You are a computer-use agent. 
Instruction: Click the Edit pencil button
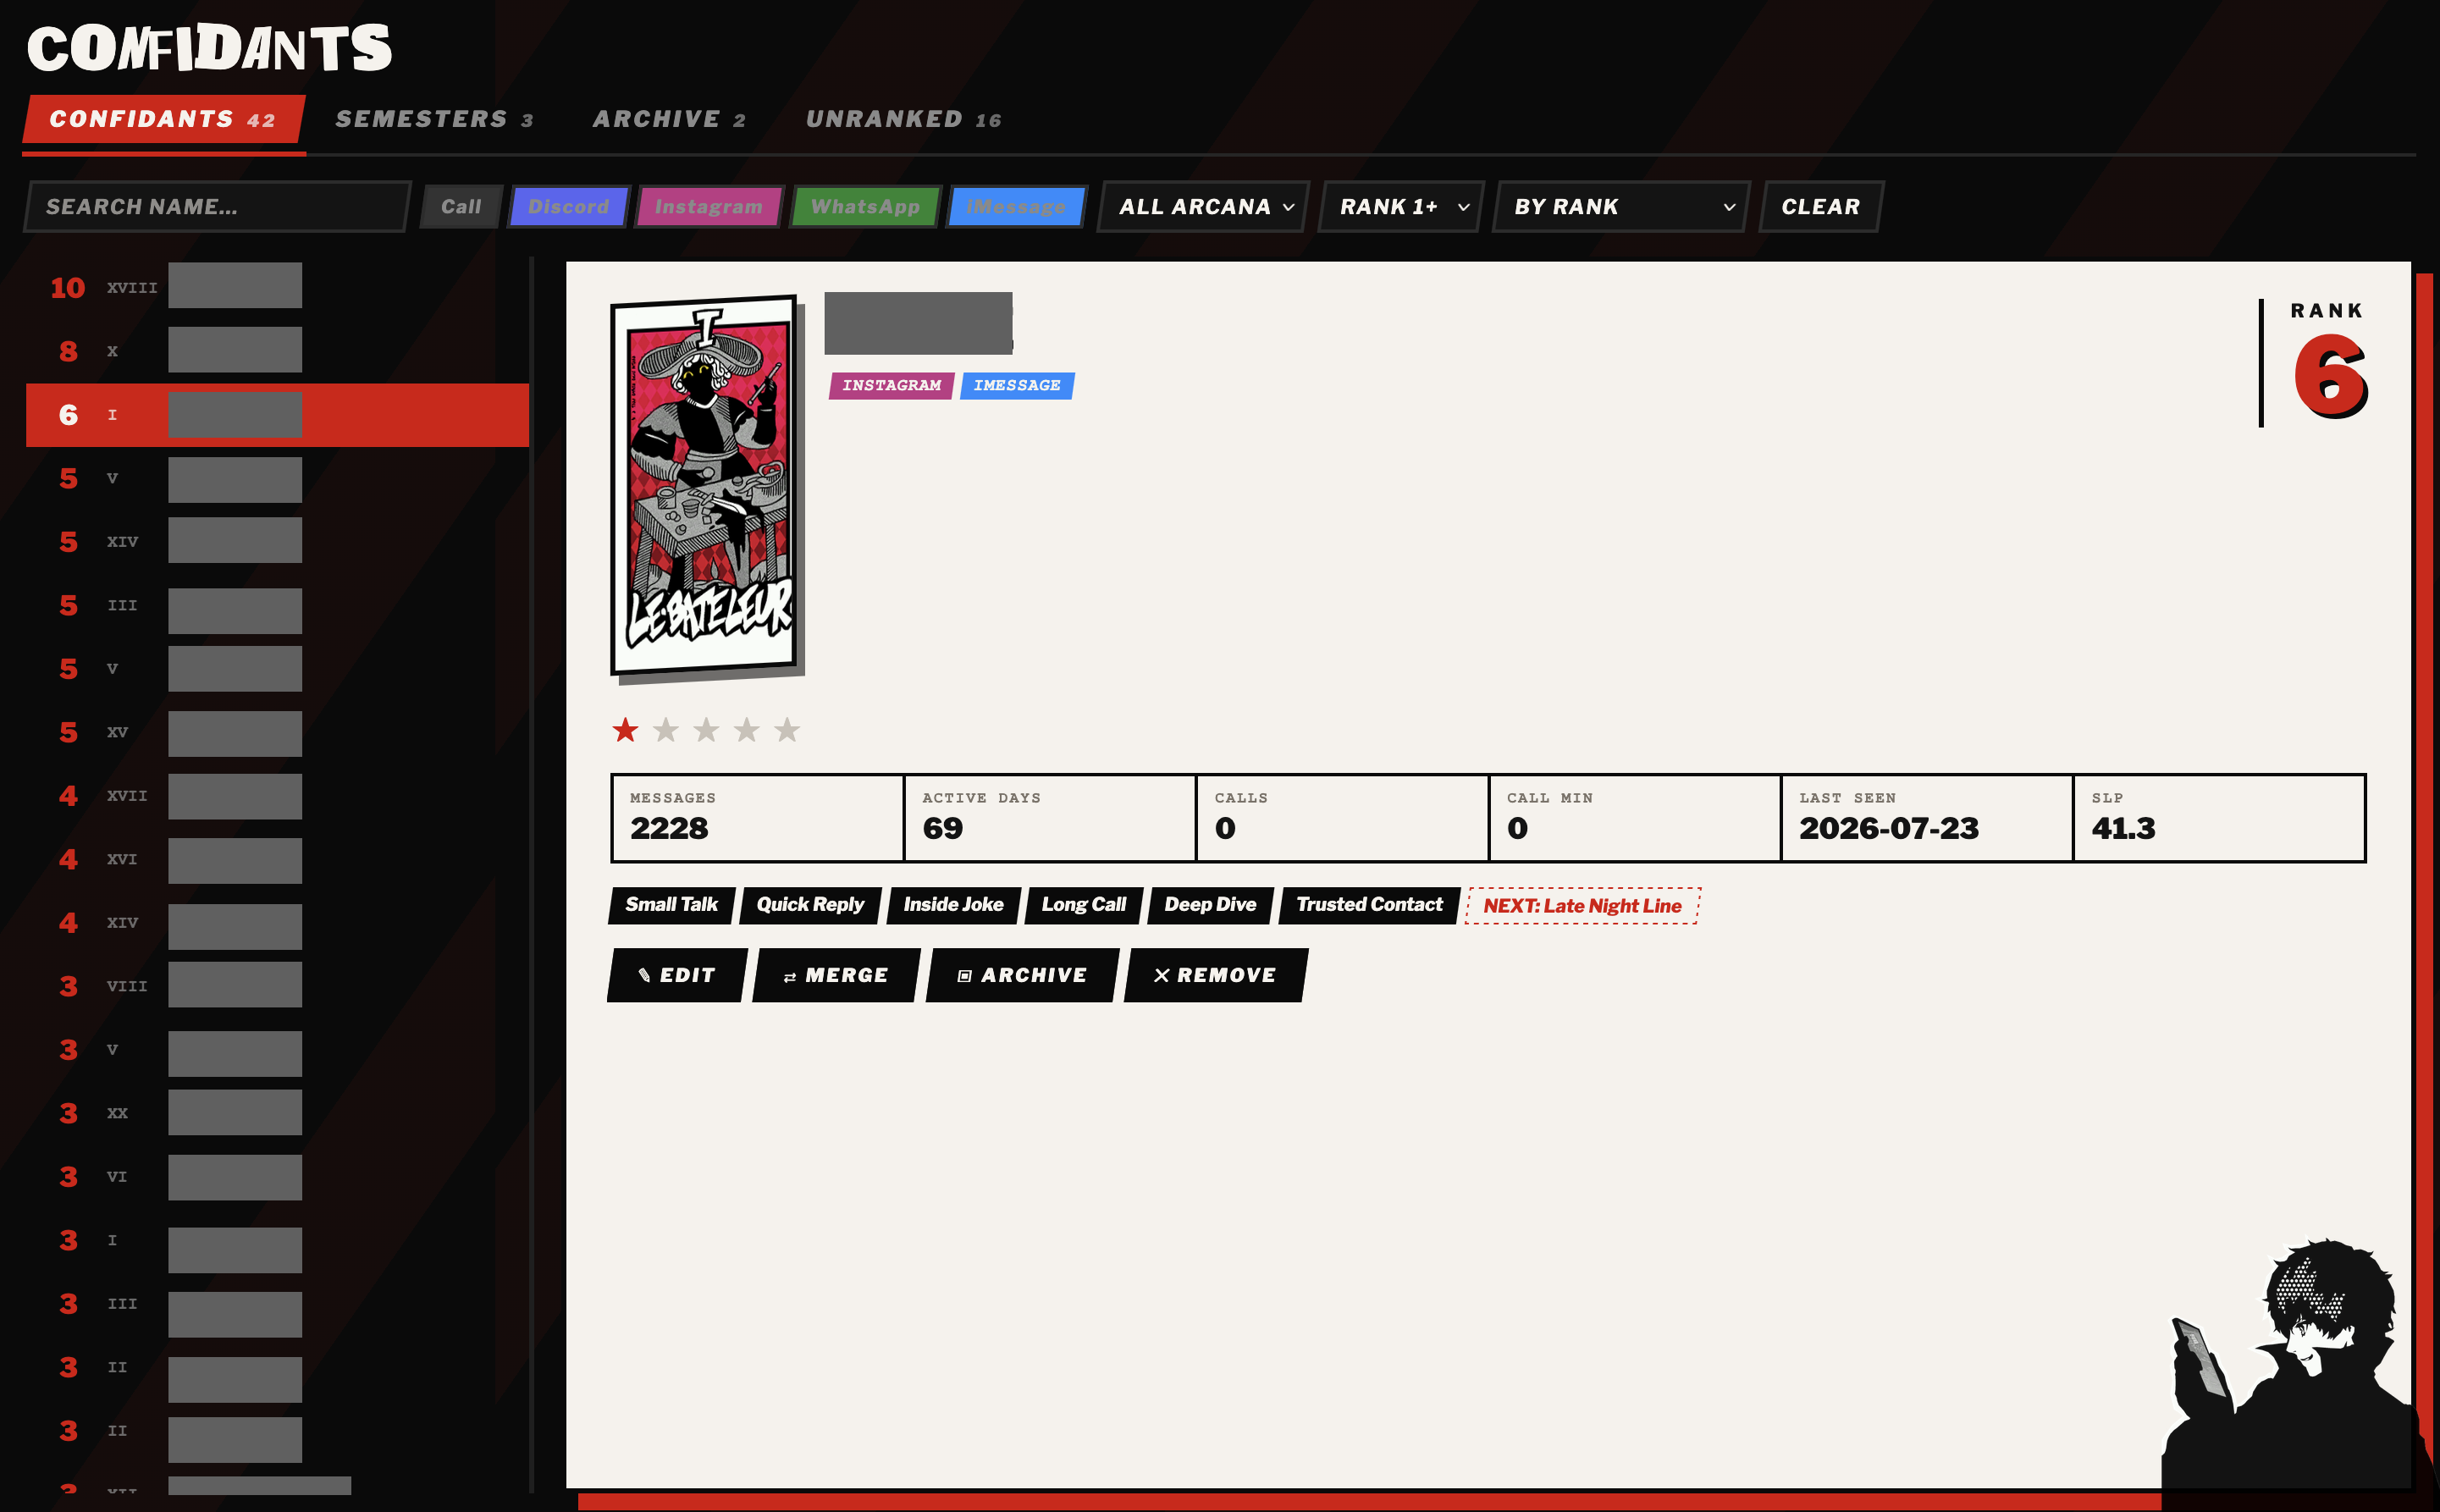[x=677, y=975]
